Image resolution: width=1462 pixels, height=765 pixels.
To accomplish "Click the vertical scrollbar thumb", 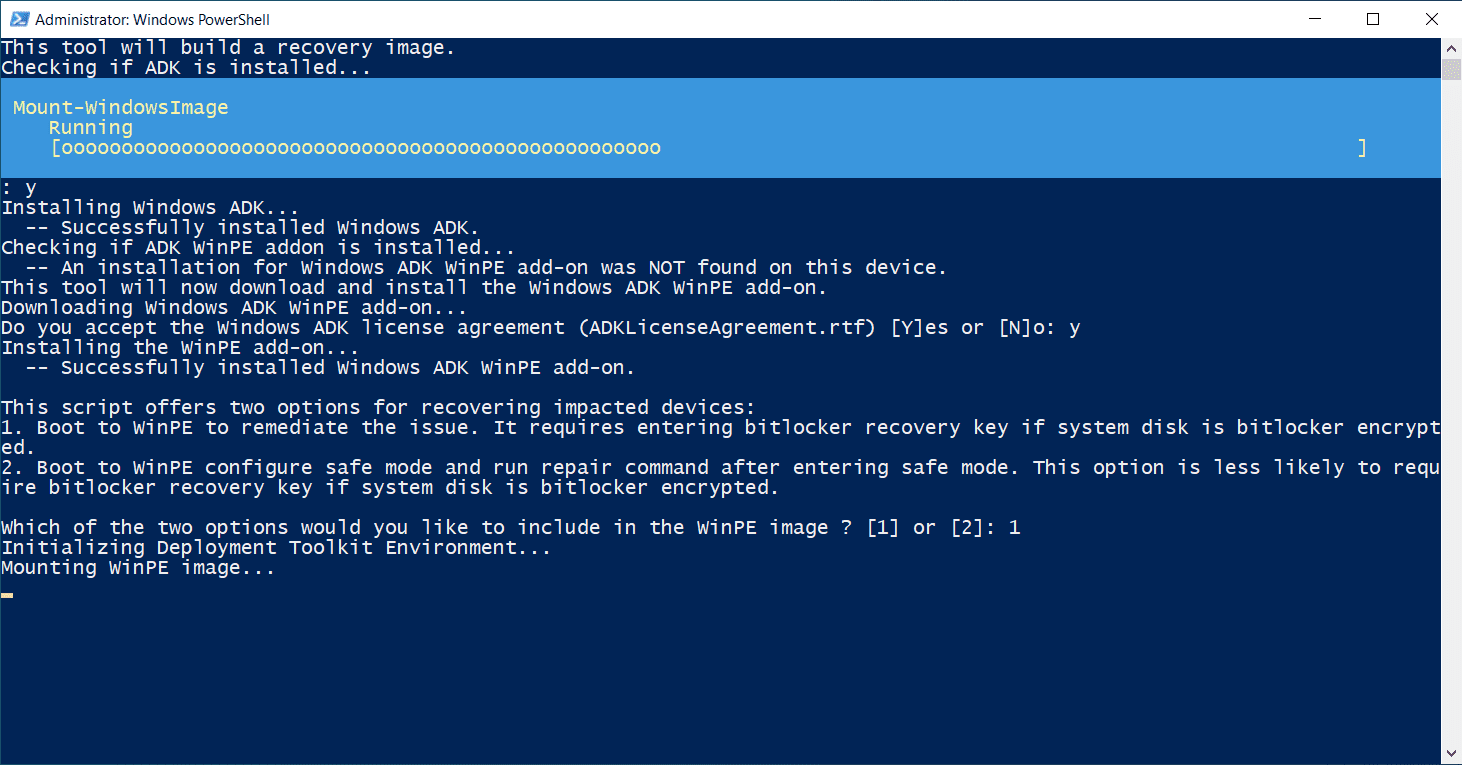I will (x=1451, y=69).
